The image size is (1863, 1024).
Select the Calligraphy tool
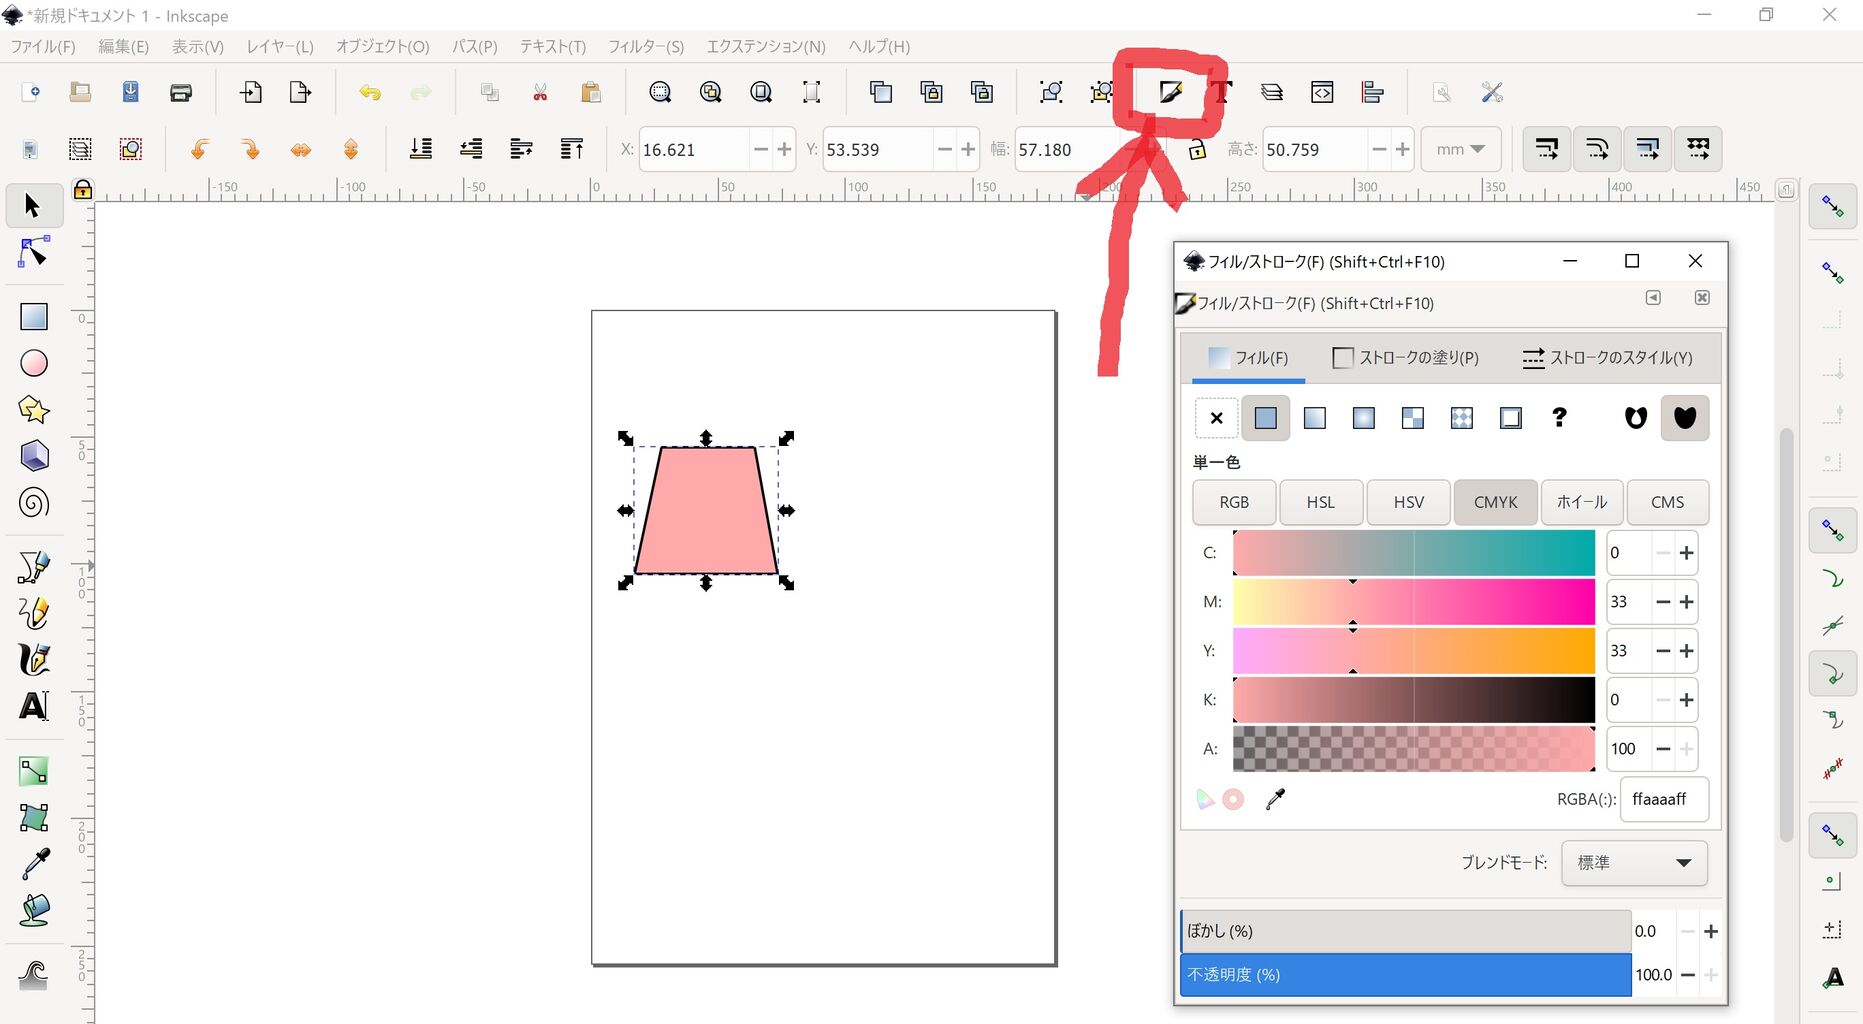[x=34, y=659]
